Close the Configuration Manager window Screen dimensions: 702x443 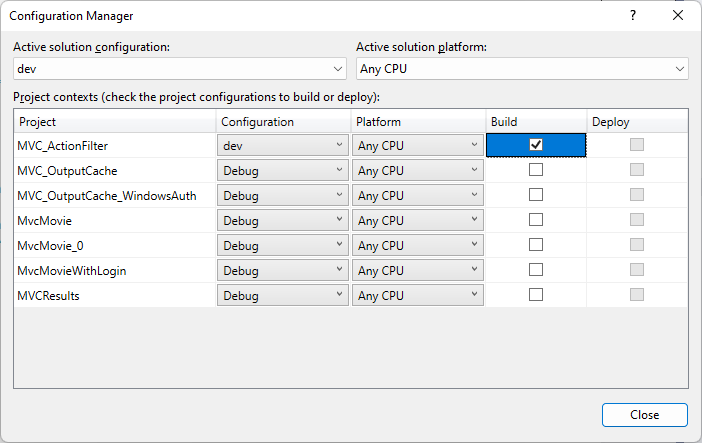tap(678, 16)
